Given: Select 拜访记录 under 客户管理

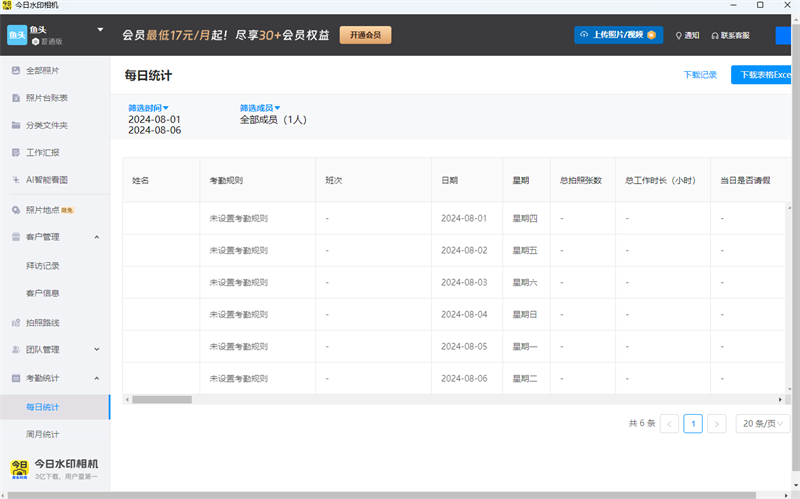Looking at the screenshot, I should (x=42, y=265).
